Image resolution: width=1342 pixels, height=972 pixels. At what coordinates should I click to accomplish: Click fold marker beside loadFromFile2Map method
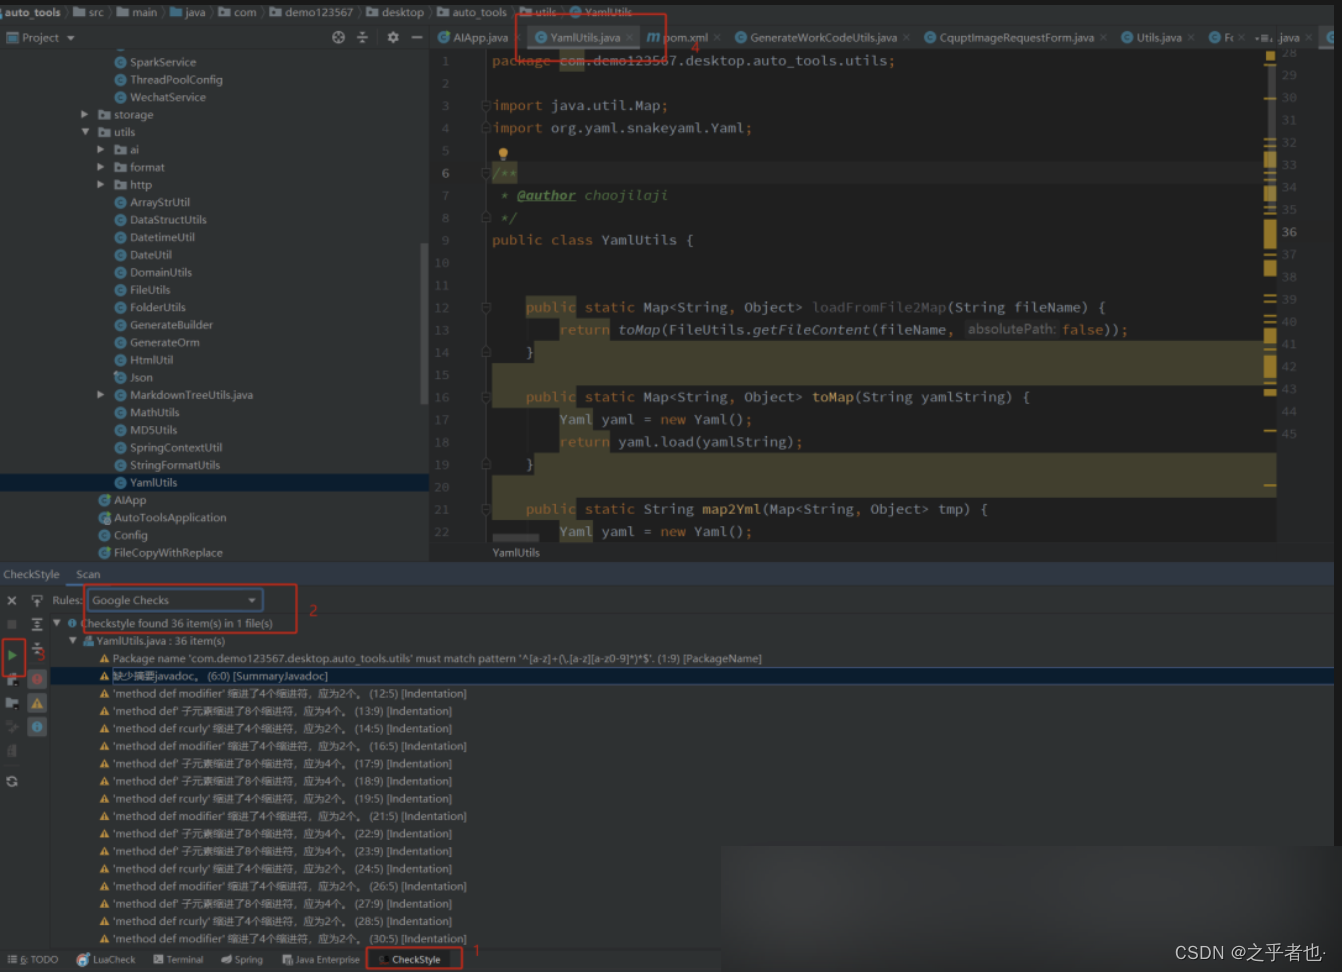pyautogui.click(x=486, y=308)
